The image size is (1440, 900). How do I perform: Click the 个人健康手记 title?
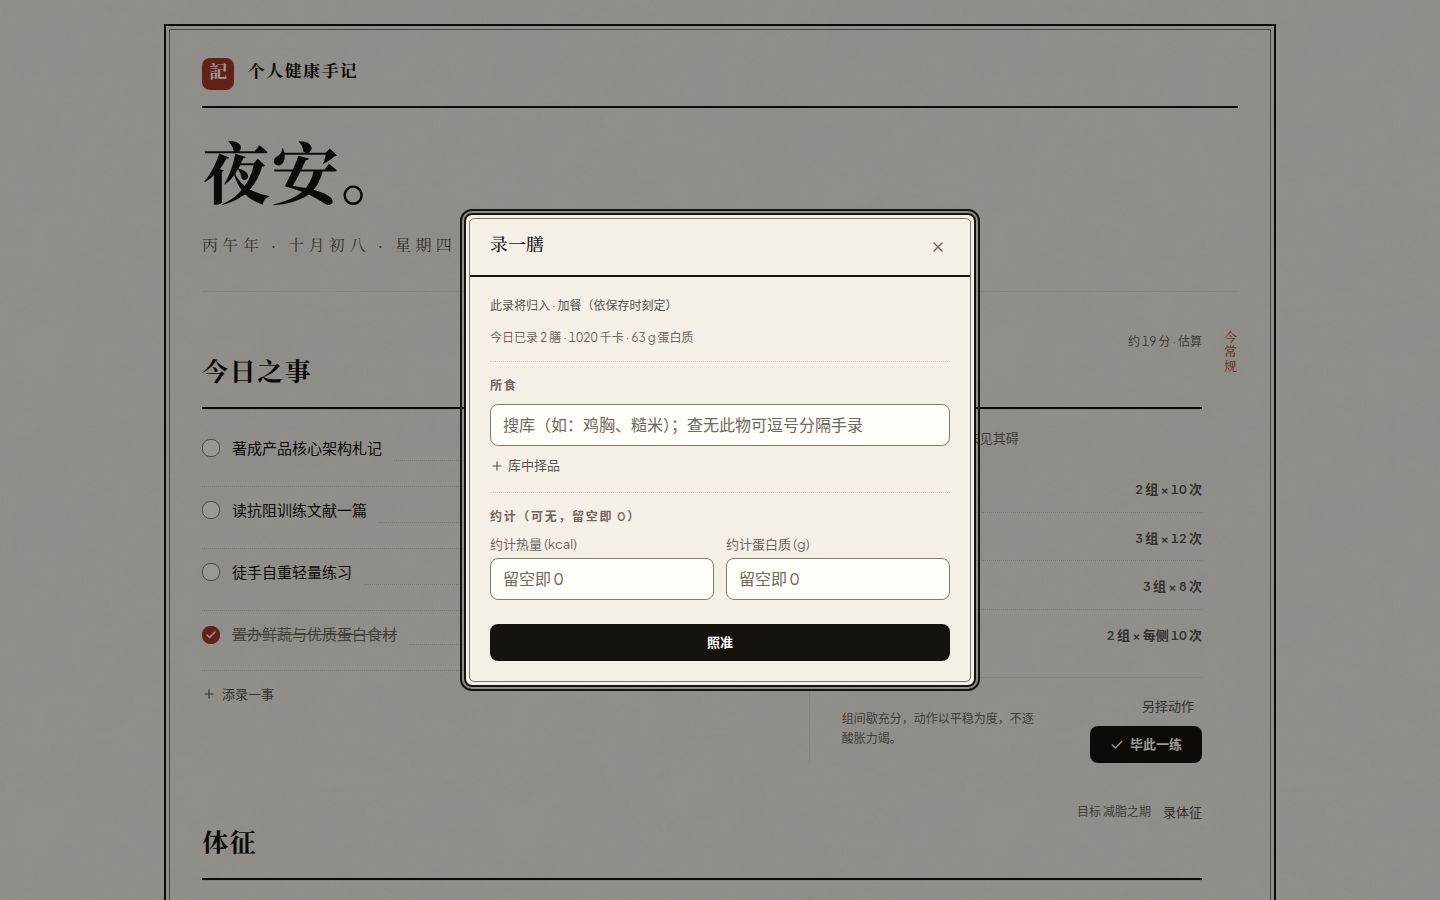tap(302, 71)
